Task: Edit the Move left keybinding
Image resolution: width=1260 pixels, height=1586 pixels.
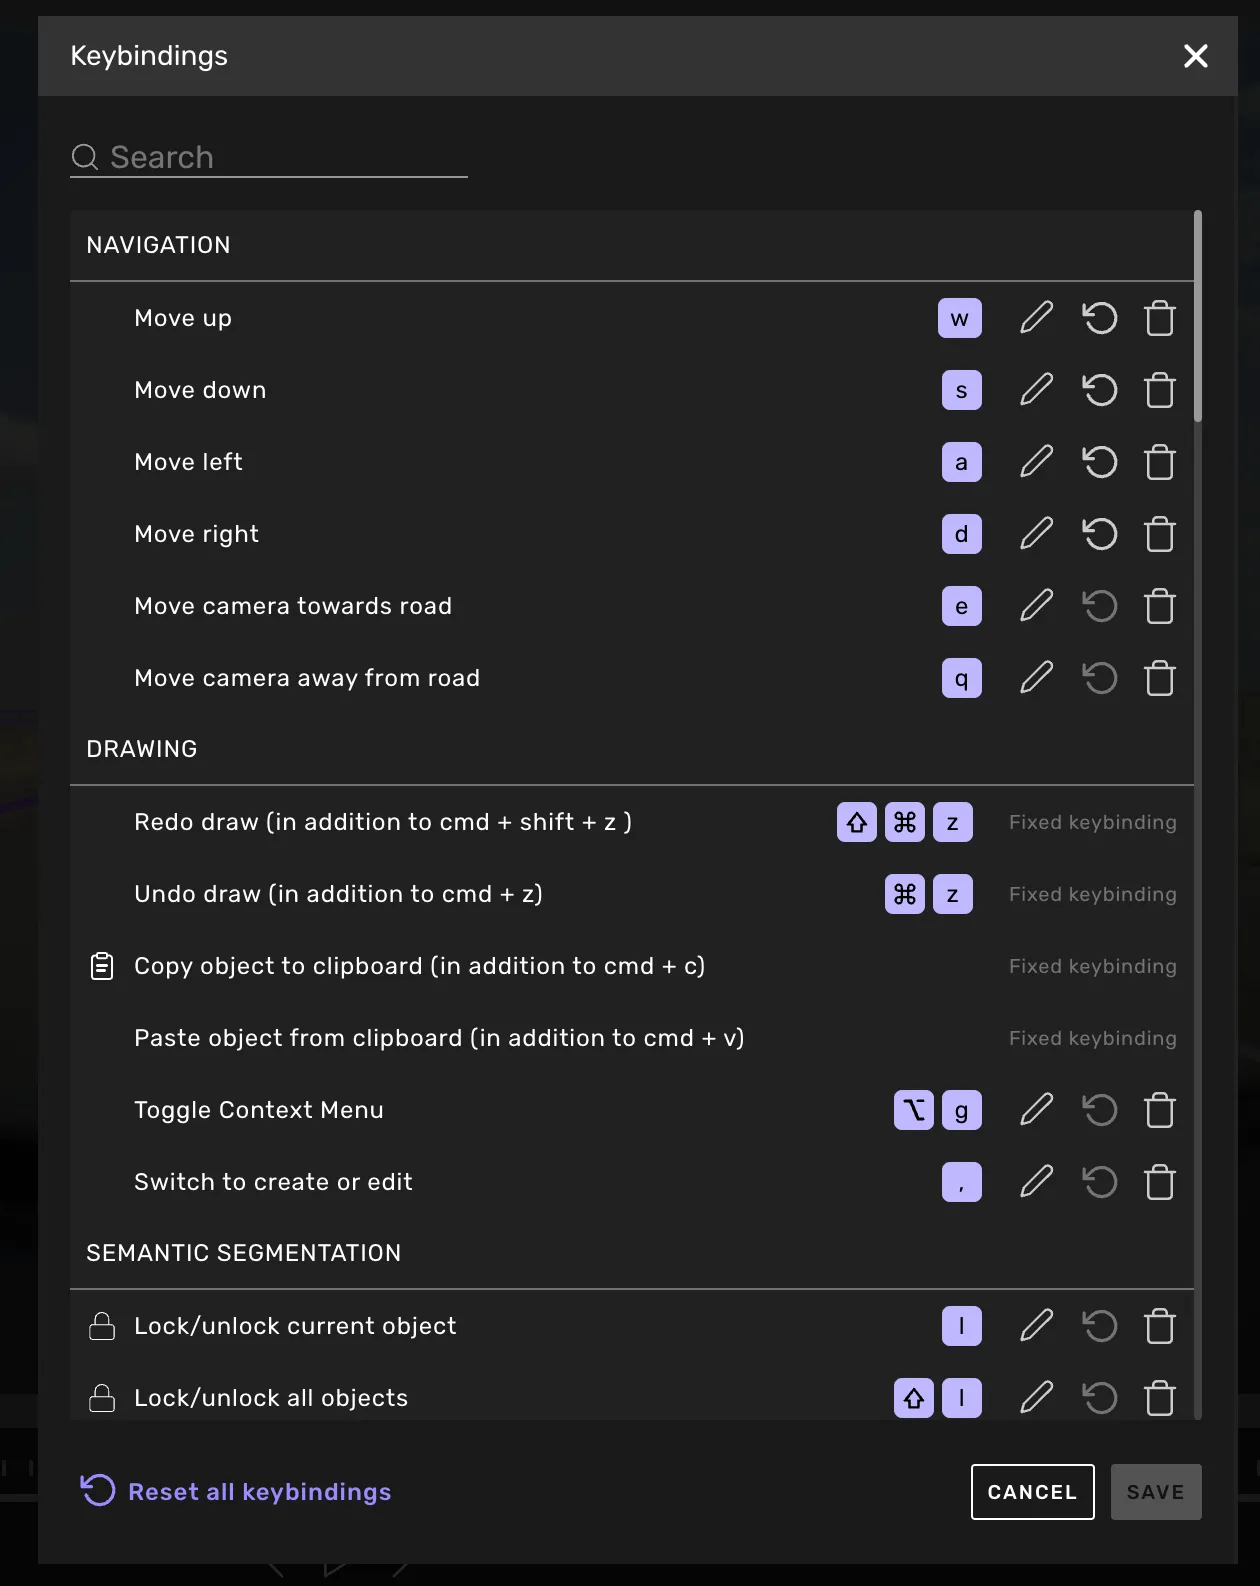Action: point(1037,462)
